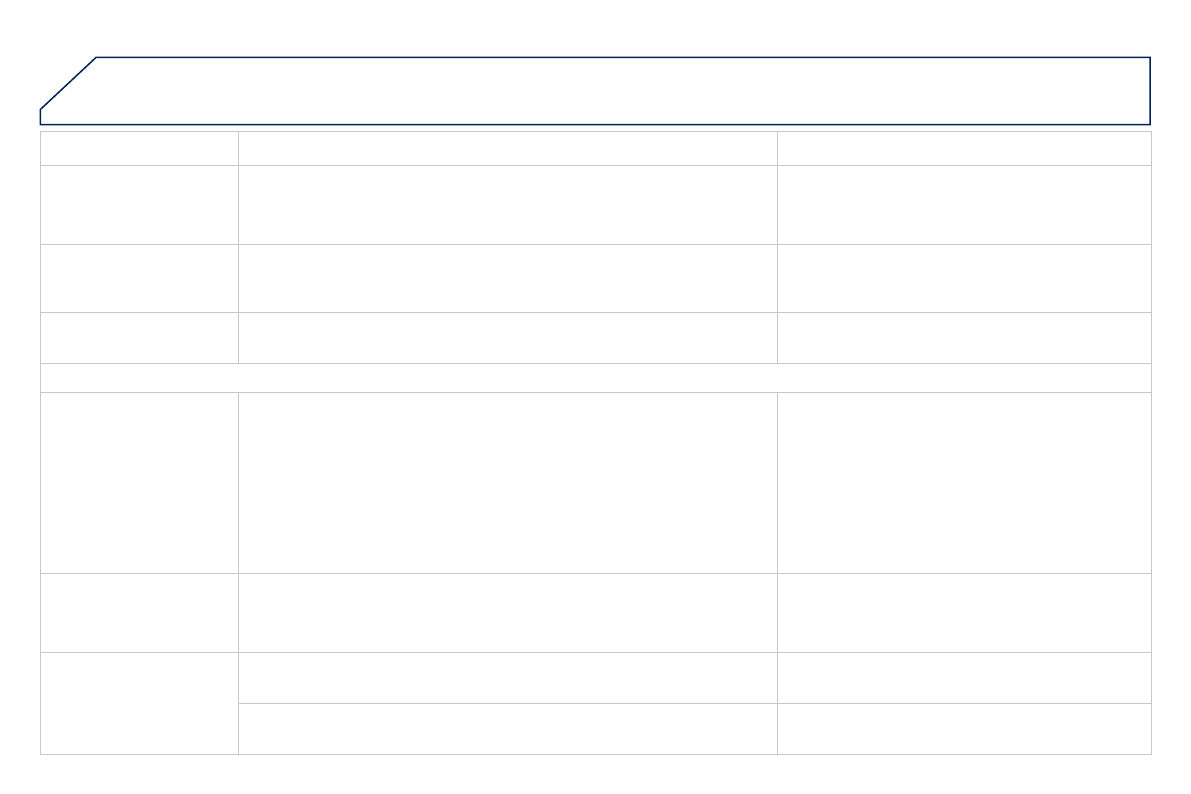Screen dimensions: 1191x794
Task: Click the very last middle cell of the table
Action: 507,728
